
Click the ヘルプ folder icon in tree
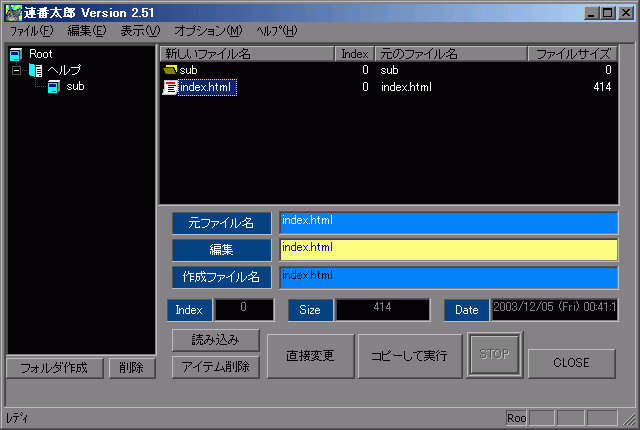(x=36, y=70)
